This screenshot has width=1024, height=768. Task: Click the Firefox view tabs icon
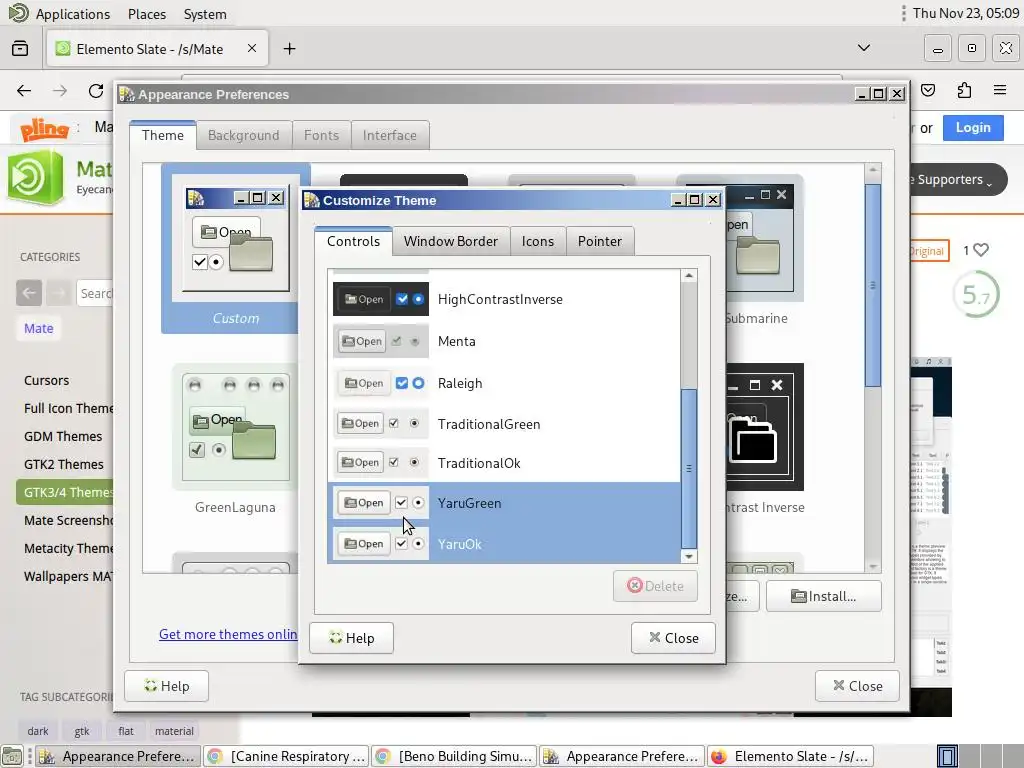(20, 48)
